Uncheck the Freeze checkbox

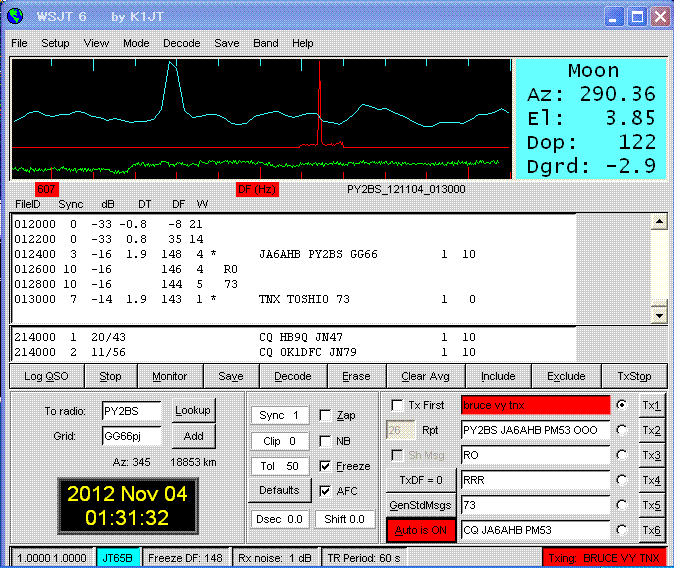tap(325, 466)
